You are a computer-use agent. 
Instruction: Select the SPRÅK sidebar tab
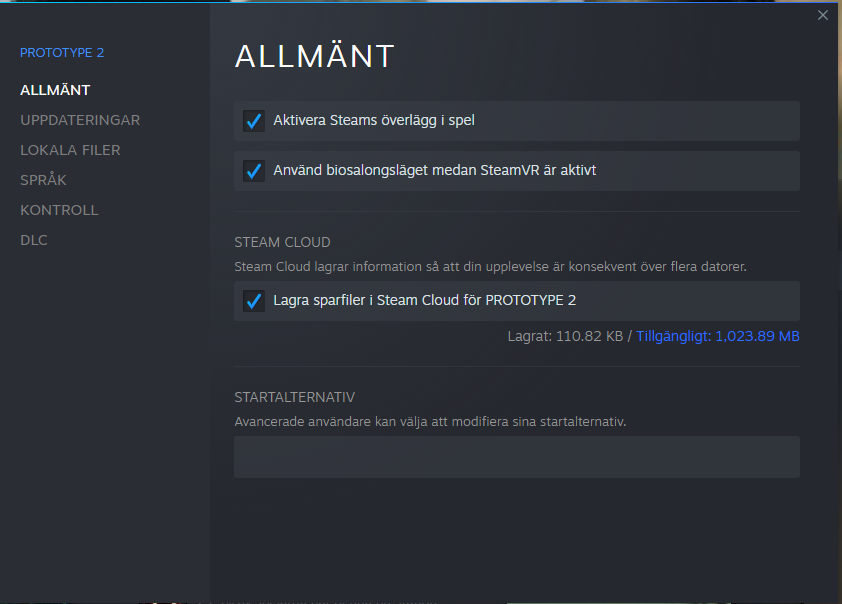coord(44,180)
